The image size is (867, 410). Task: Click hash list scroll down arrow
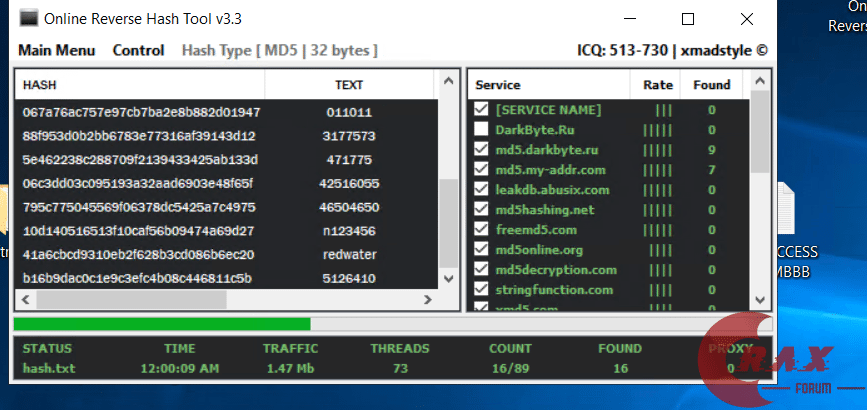point(448,278)
